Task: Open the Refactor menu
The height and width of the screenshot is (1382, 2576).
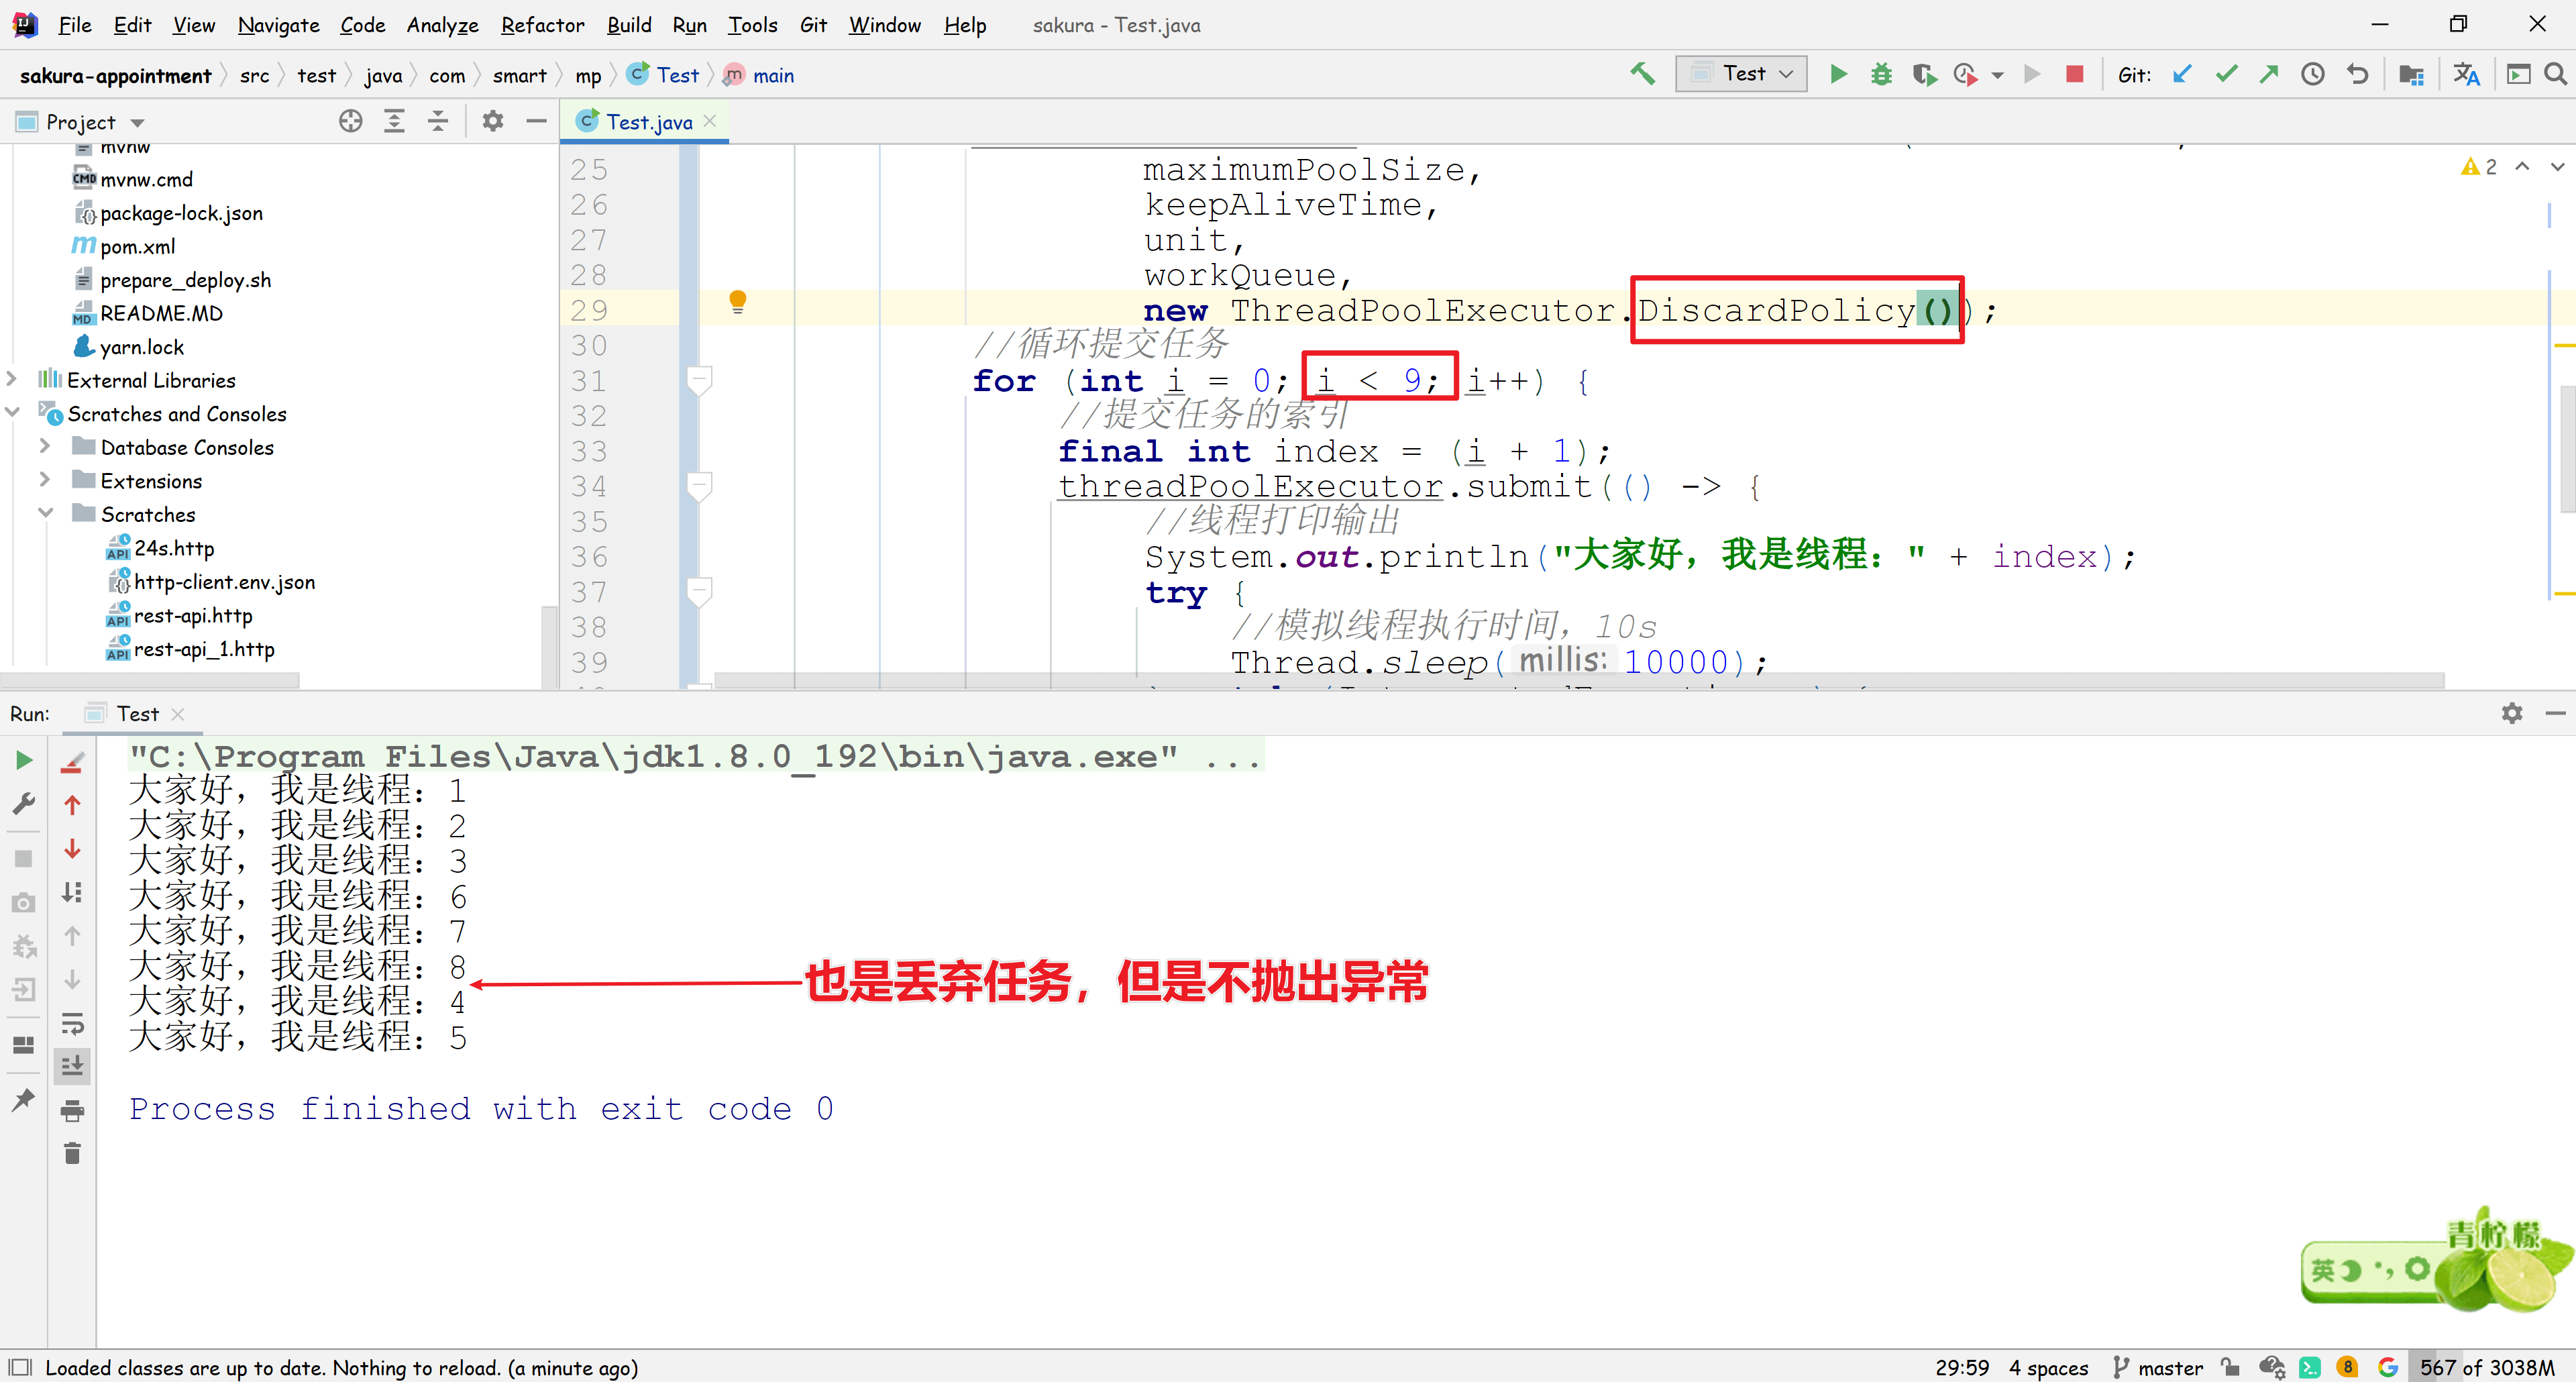Action: click(x=542, y=25)
